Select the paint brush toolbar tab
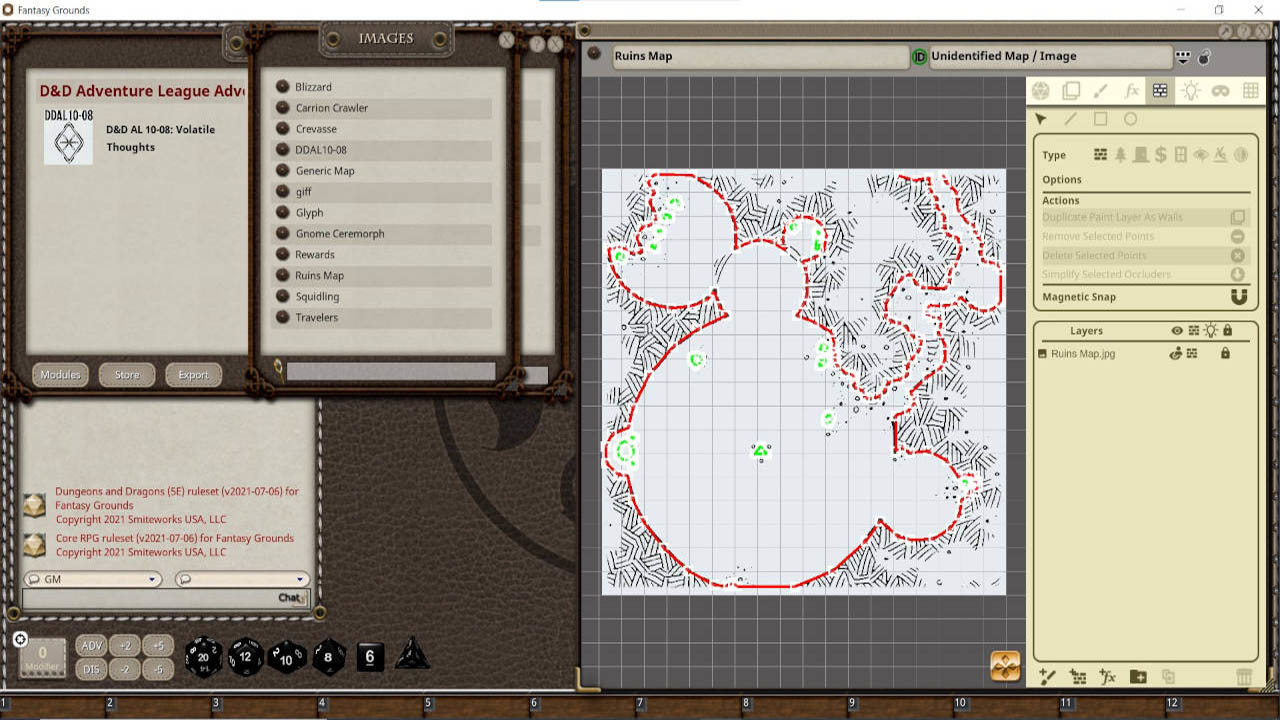 point(1101,91)
